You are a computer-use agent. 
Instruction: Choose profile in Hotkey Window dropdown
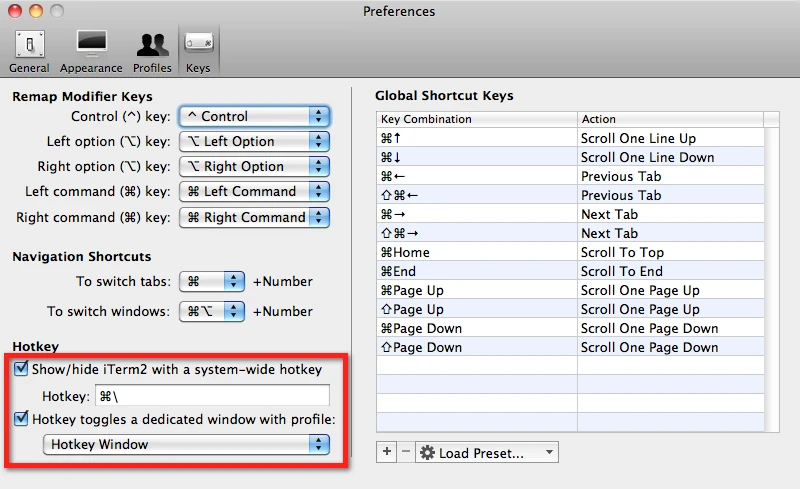coord(186,444)
